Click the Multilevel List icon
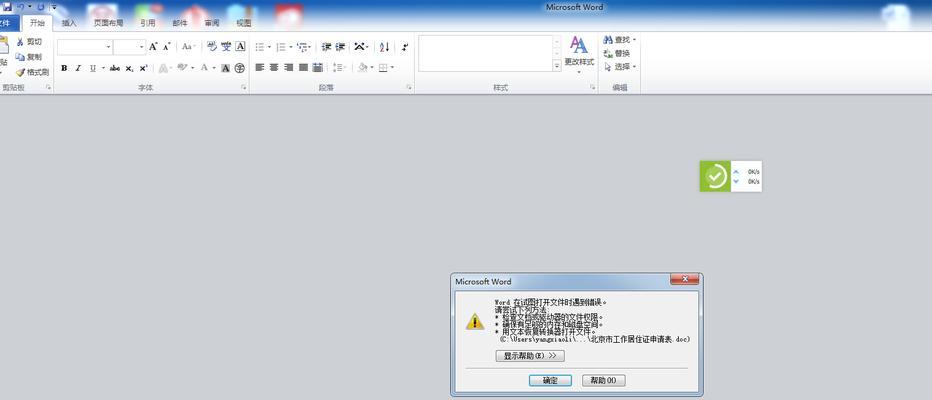The height and width of the screenshot is (400, 932). pos(304,46)
